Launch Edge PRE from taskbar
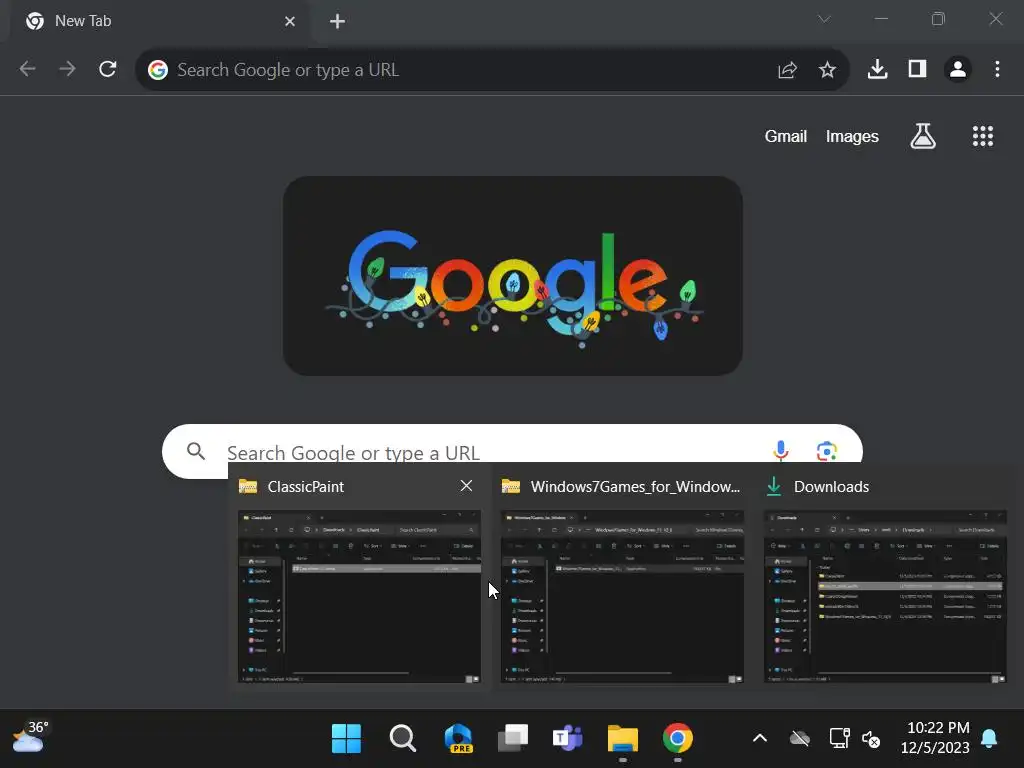This screenshot has width=1024, height=768. pos(458,739)
